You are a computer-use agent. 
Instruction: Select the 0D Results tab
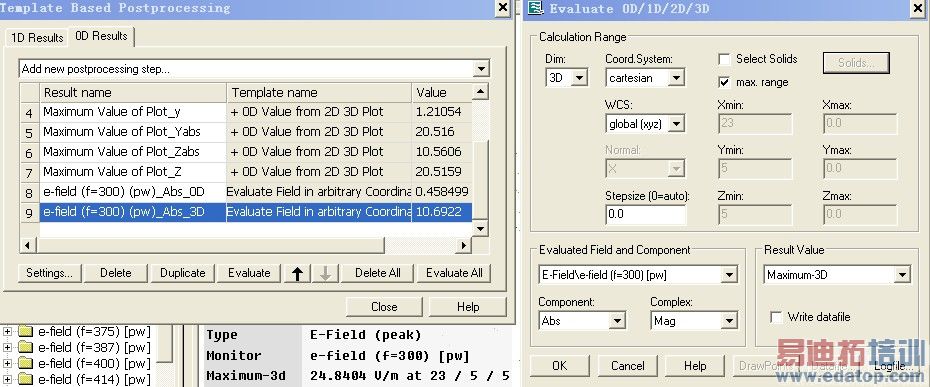click(101, 36)
